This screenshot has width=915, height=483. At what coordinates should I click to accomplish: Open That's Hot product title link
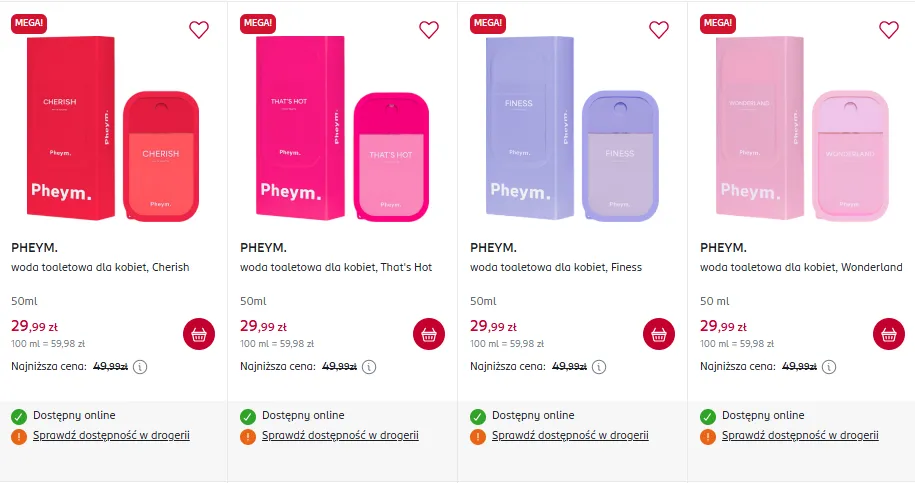(336, 268)
